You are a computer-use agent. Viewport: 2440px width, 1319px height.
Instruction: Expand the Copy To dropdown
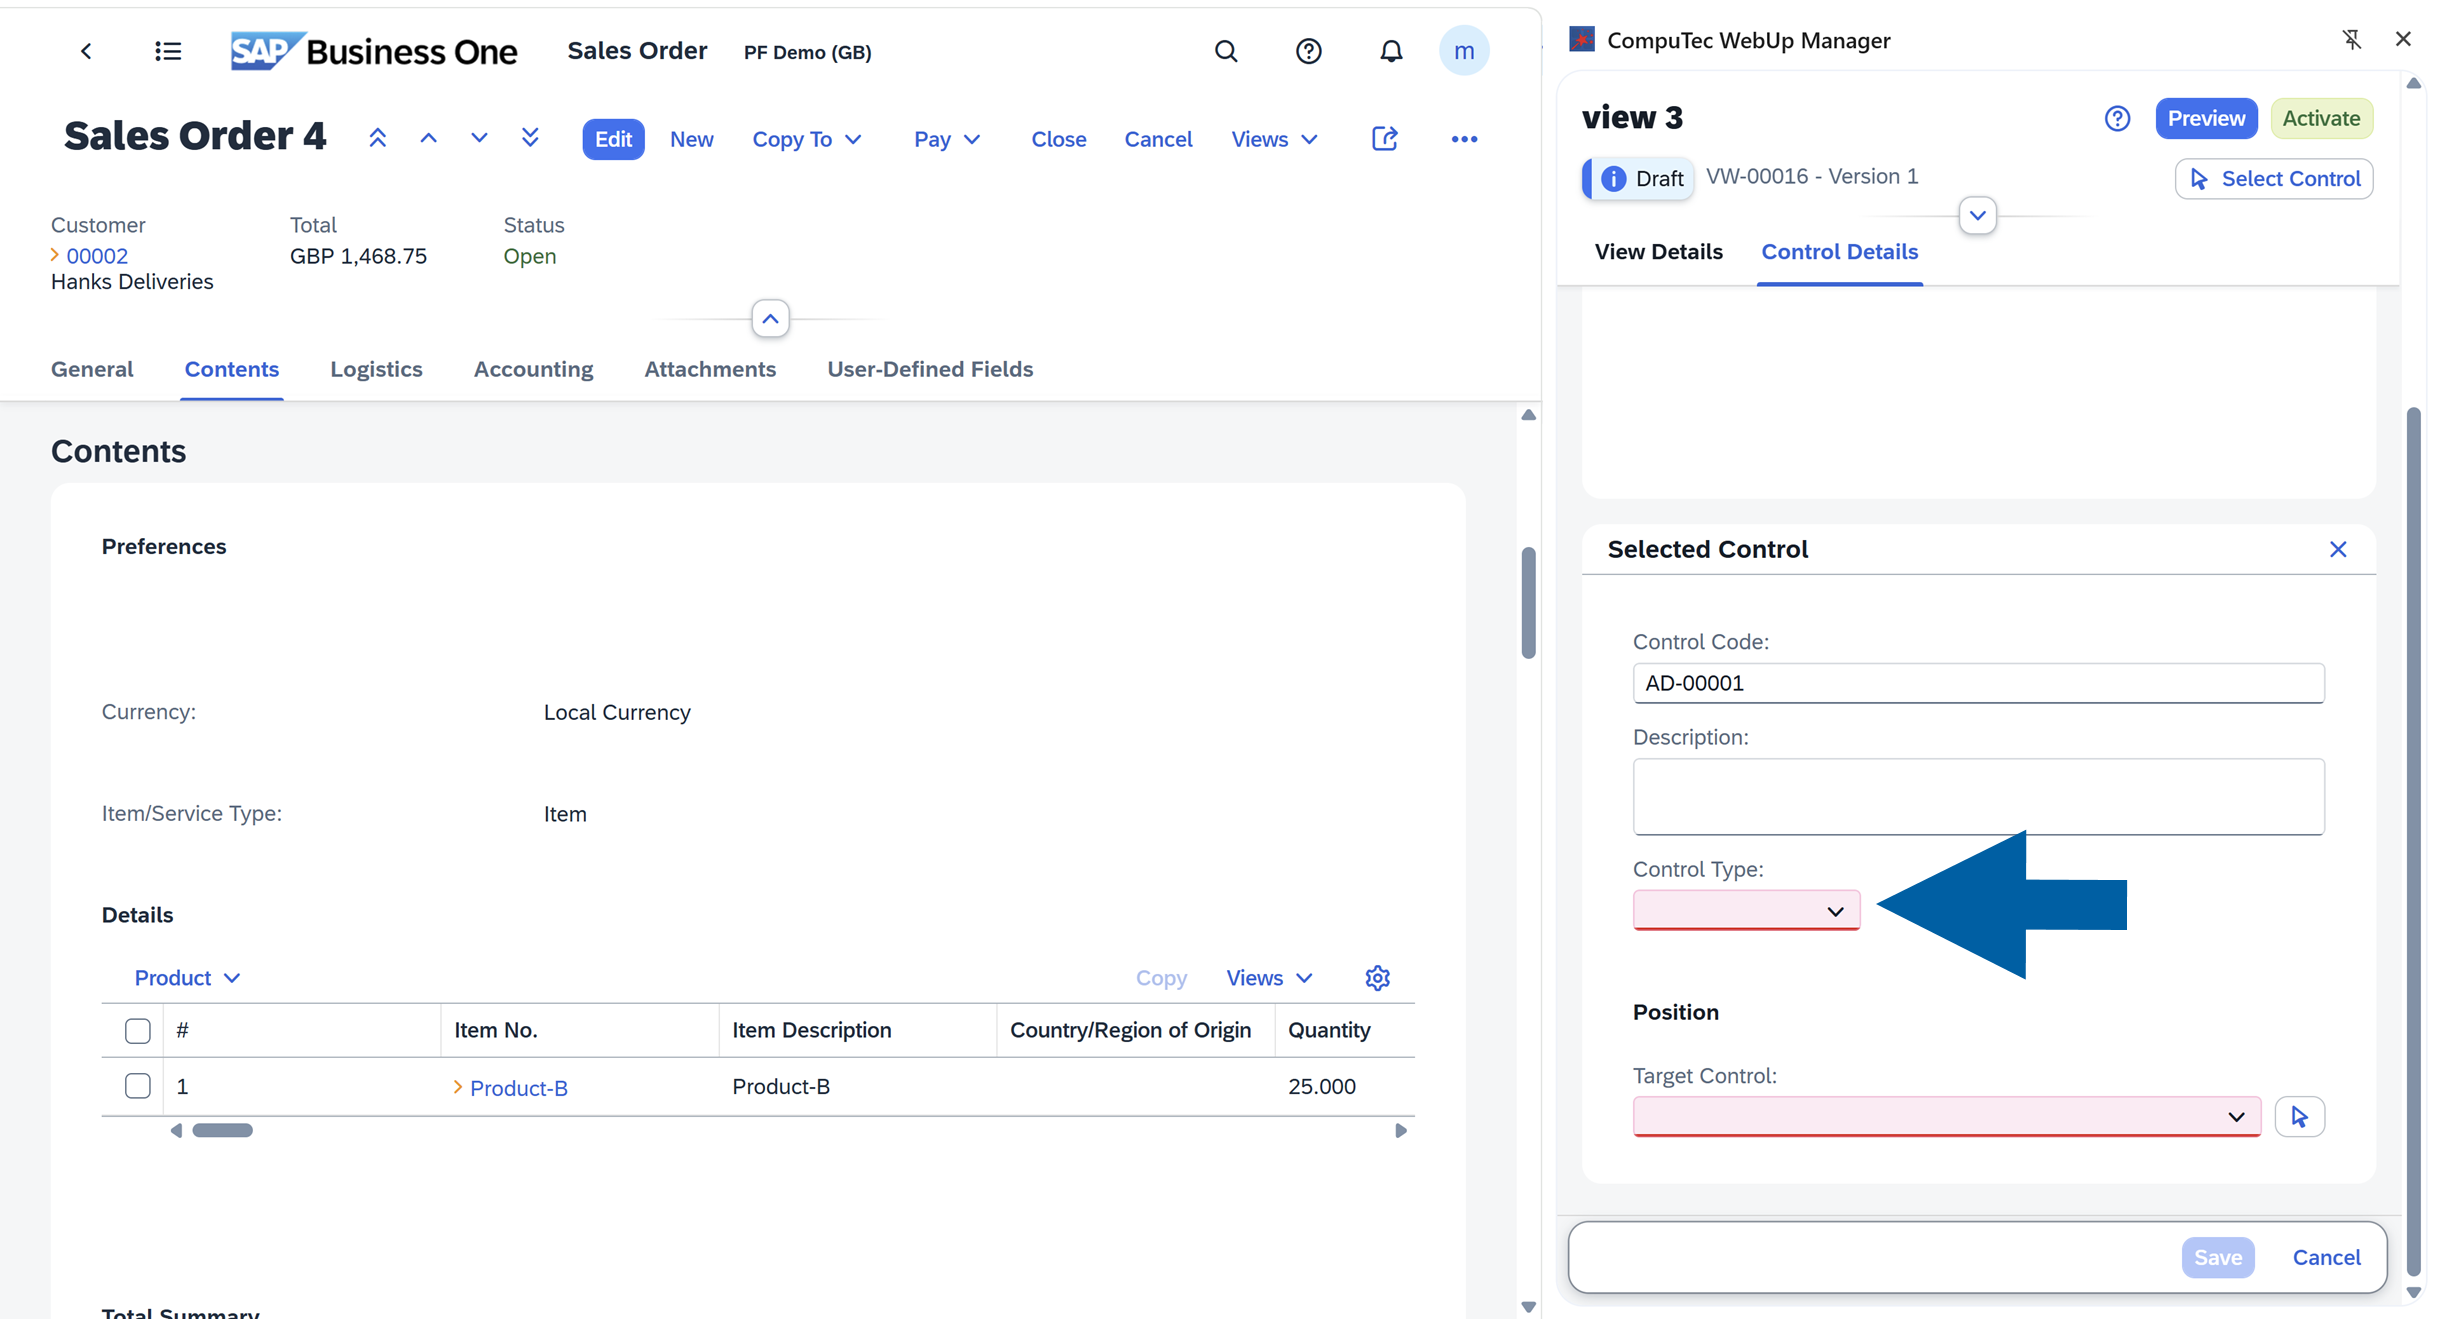coord(807,139)
